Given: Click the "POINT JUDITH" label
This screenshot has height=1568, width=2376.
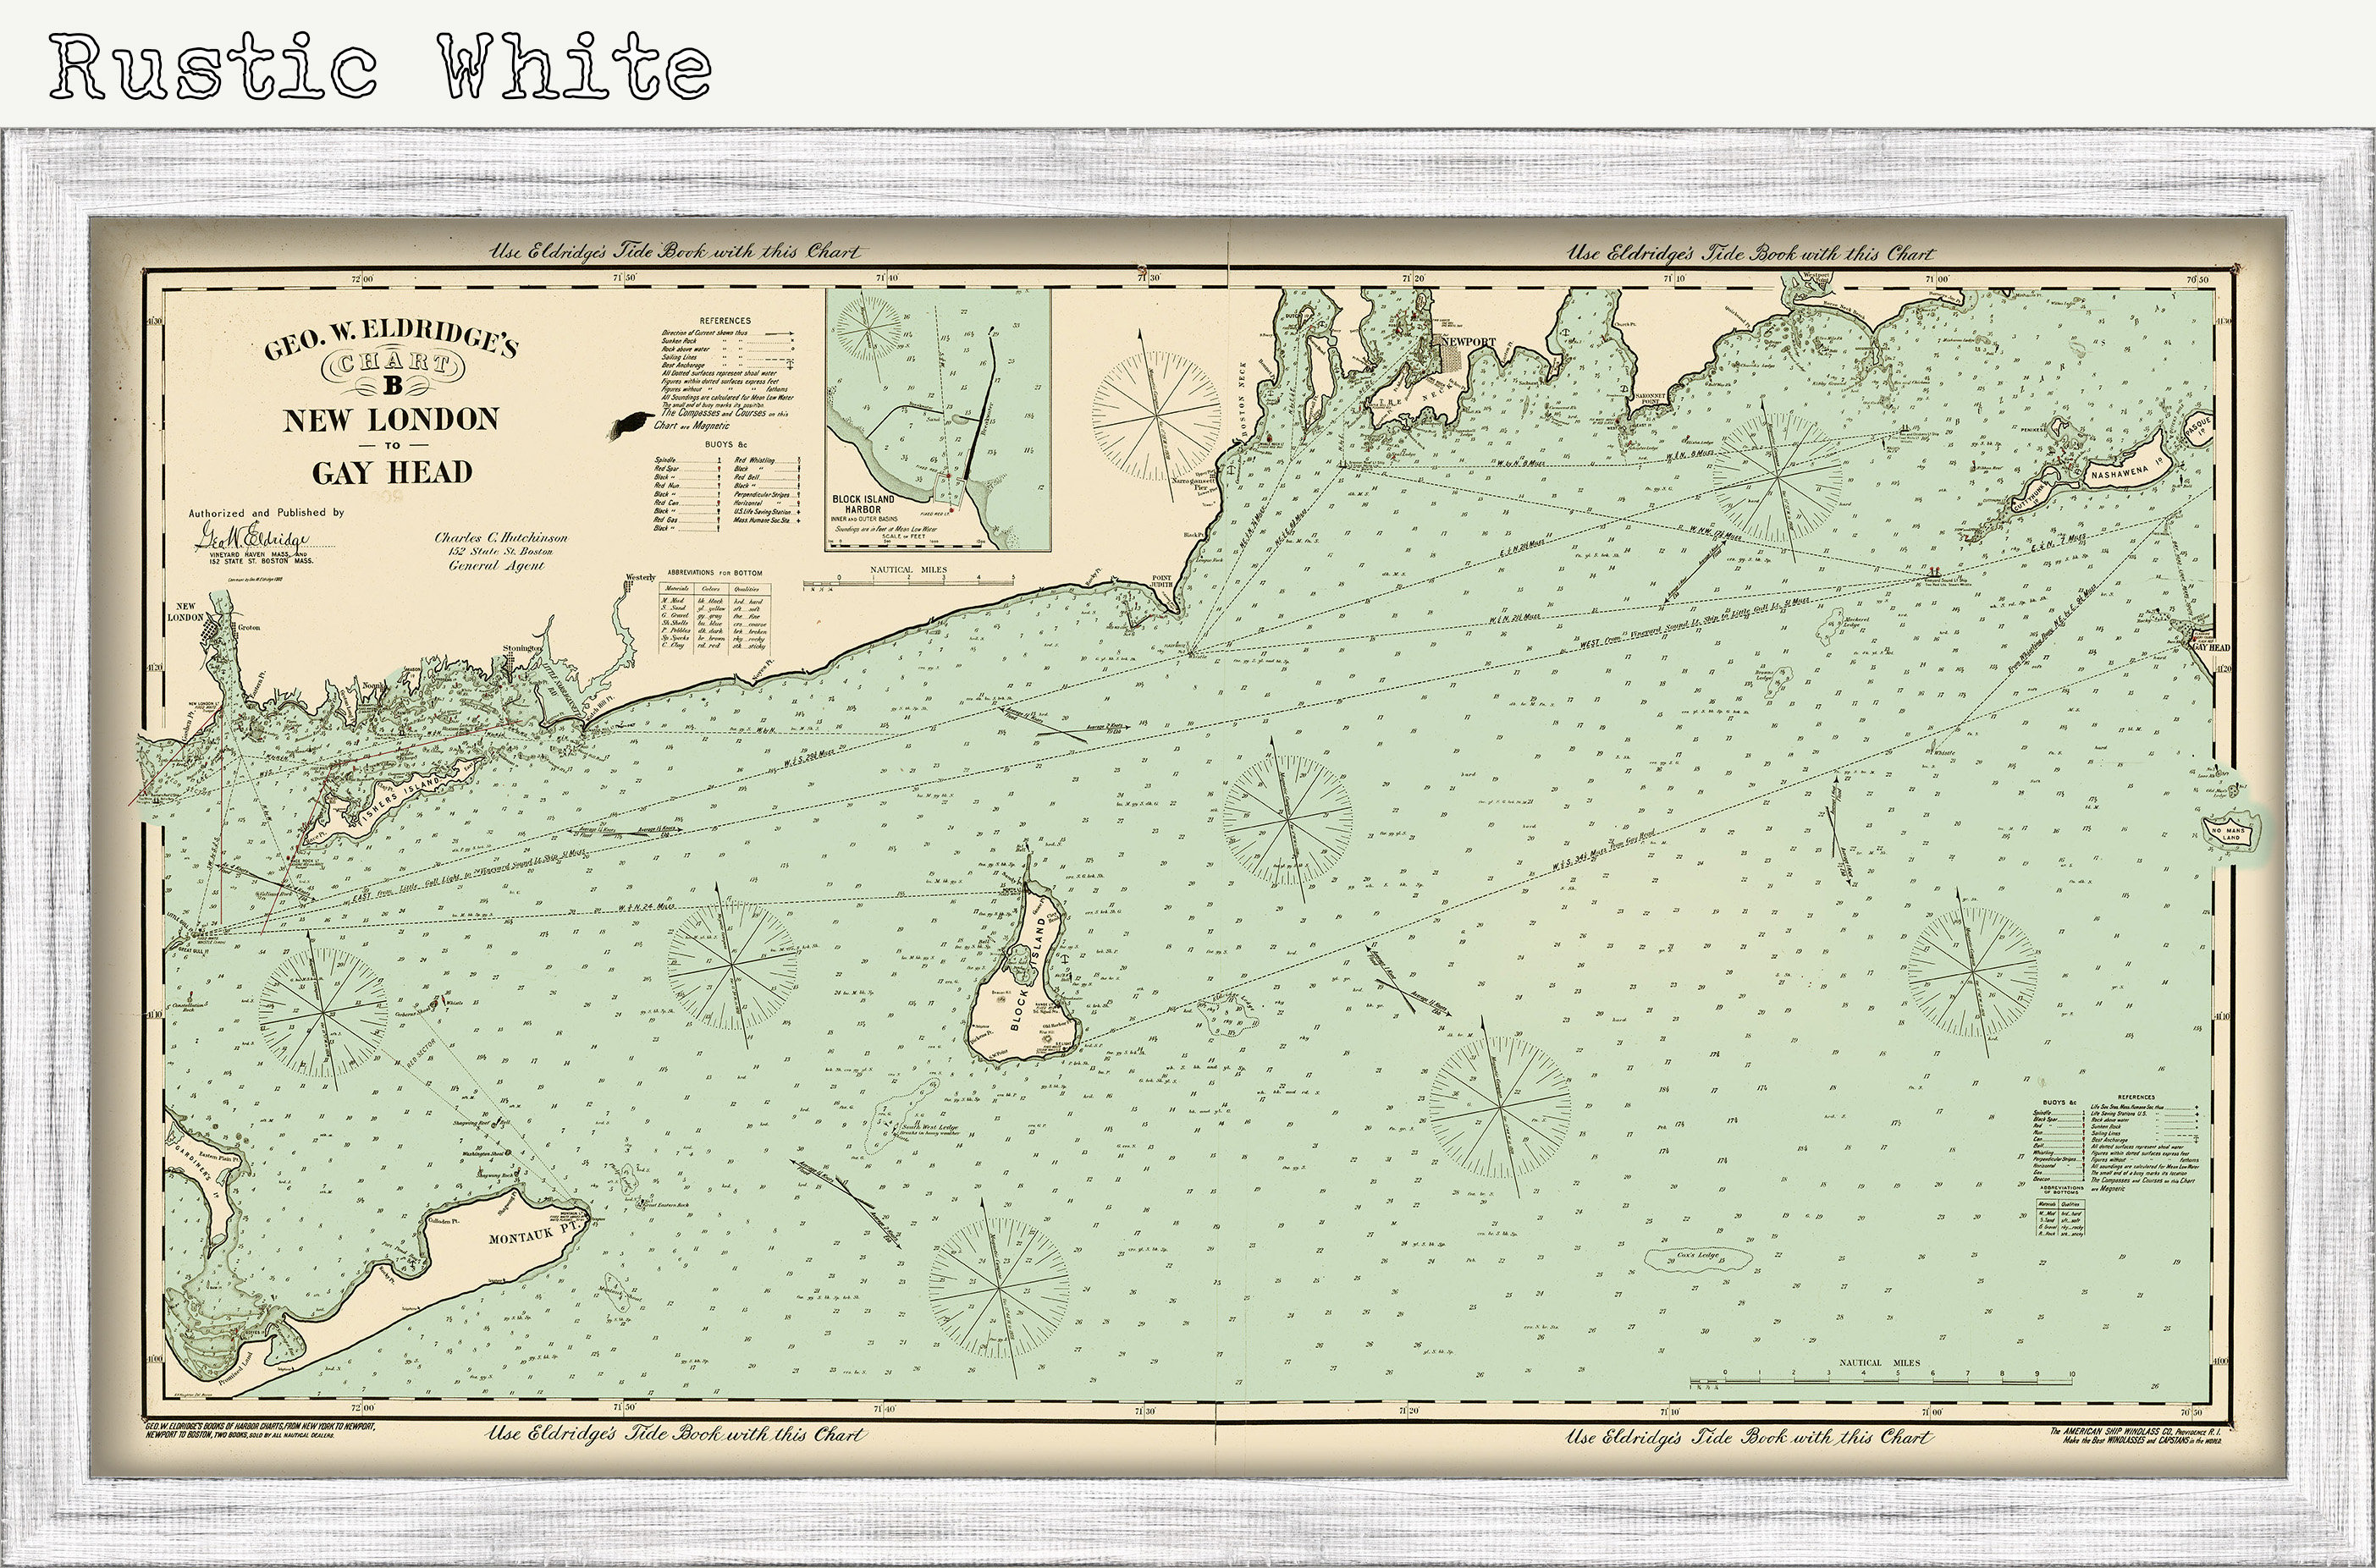Looking at the screenshot, I should [x=1161, y=582].
